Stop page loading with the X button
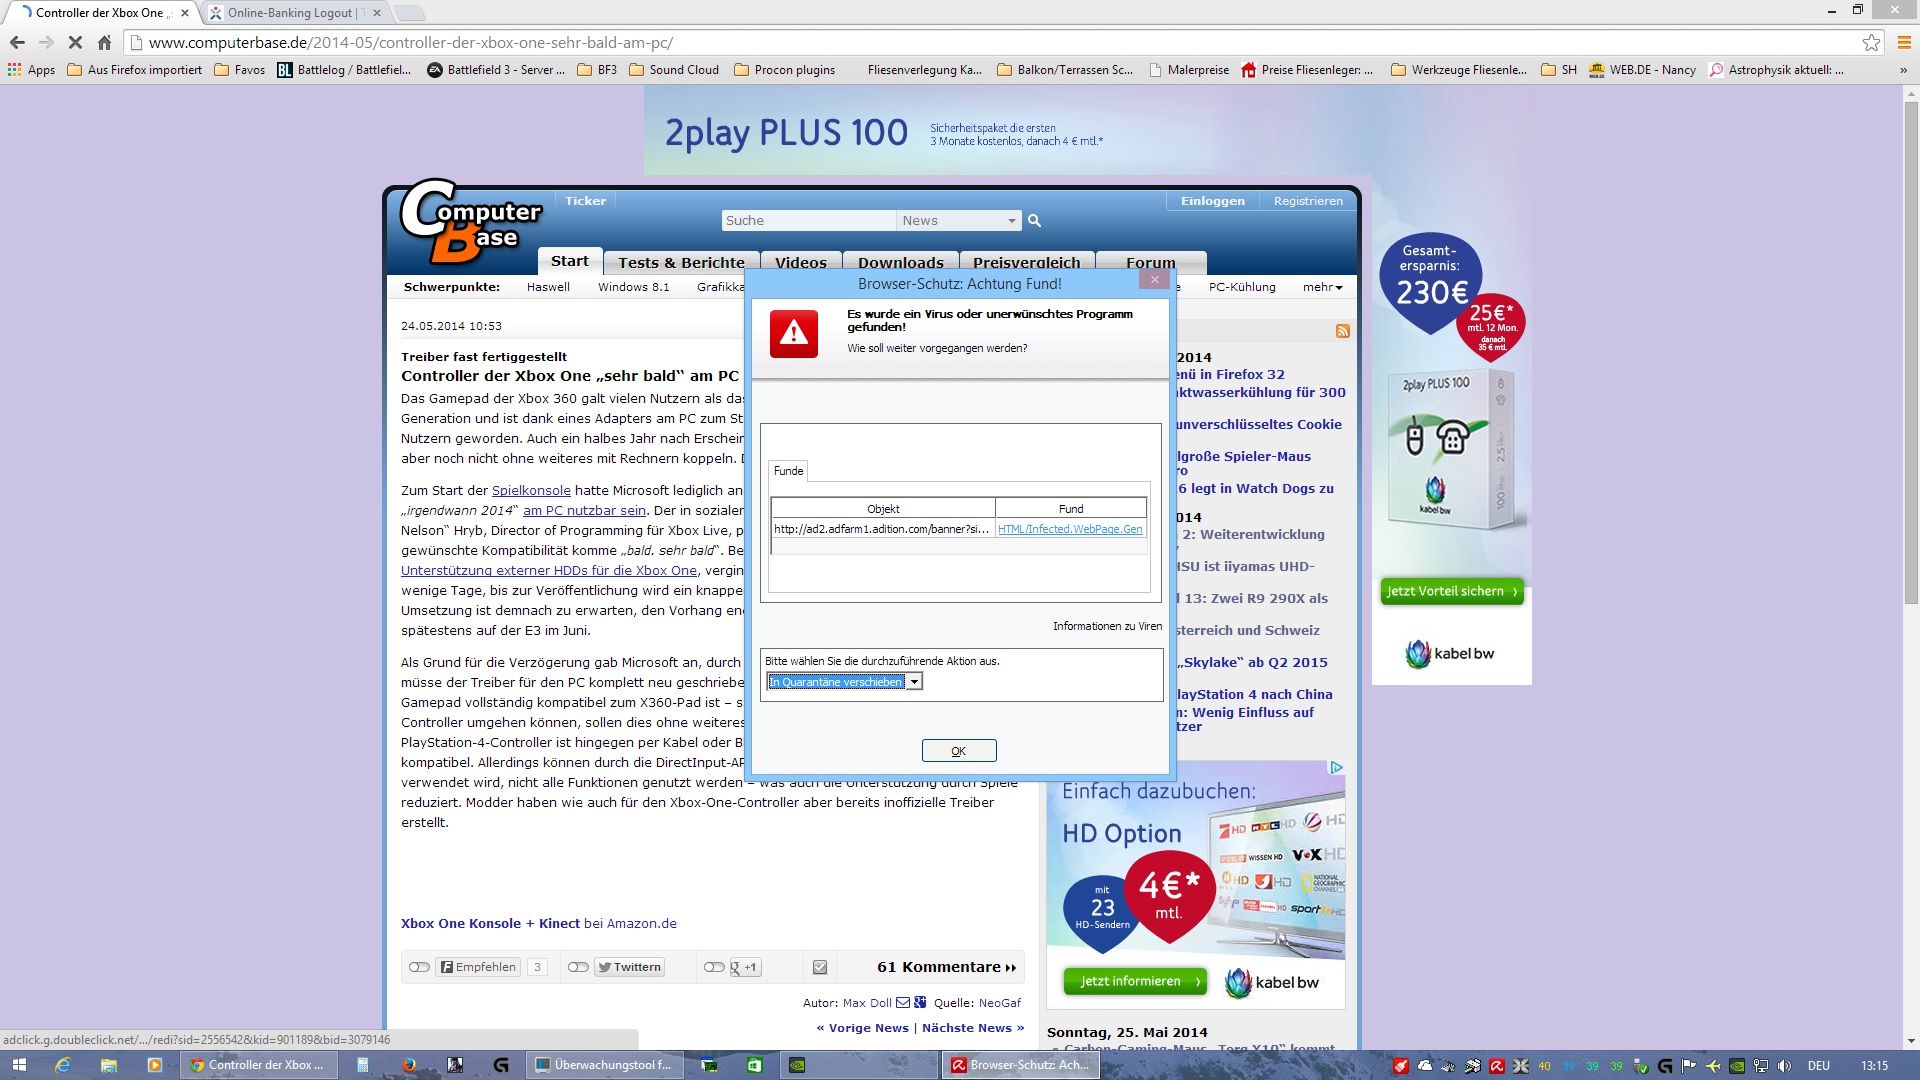 click(75, 42)
